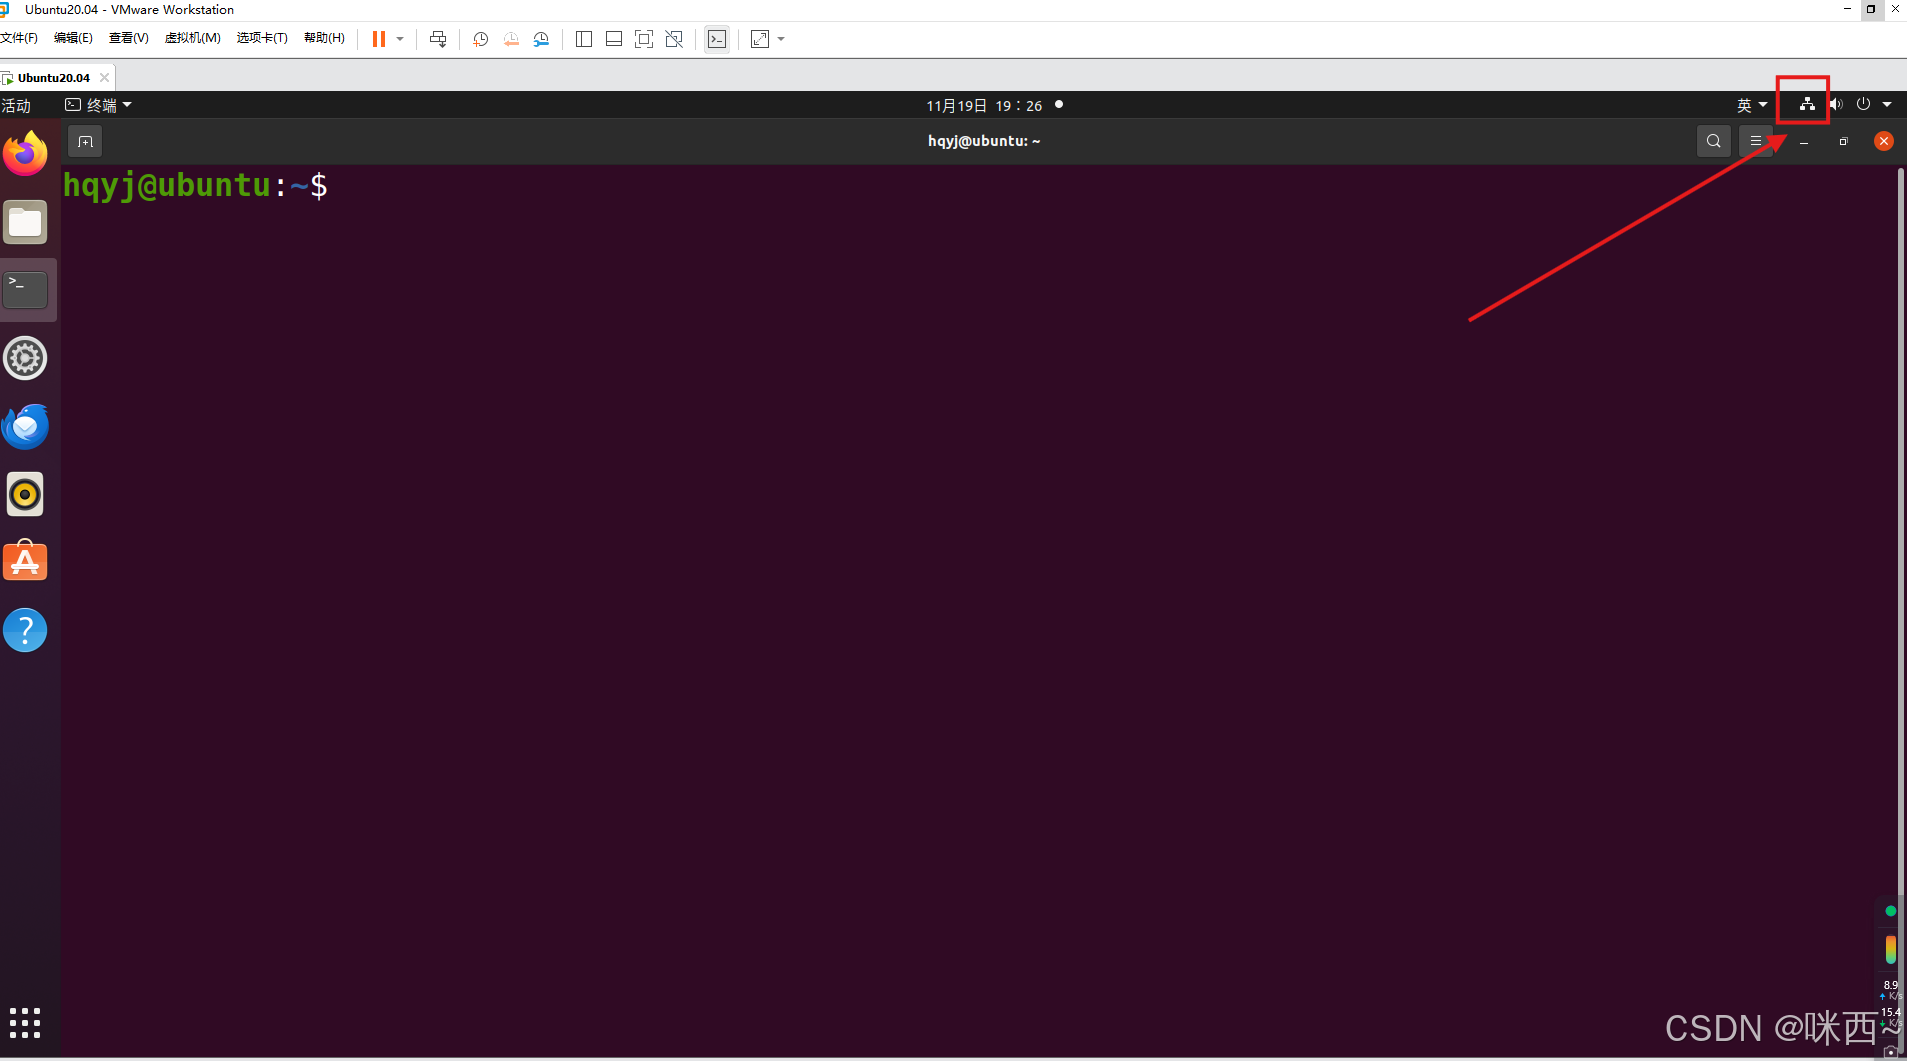This screenshot has height=1061, width=1907.
Task: Open a new terminal tab
Action: click(85, 141)
